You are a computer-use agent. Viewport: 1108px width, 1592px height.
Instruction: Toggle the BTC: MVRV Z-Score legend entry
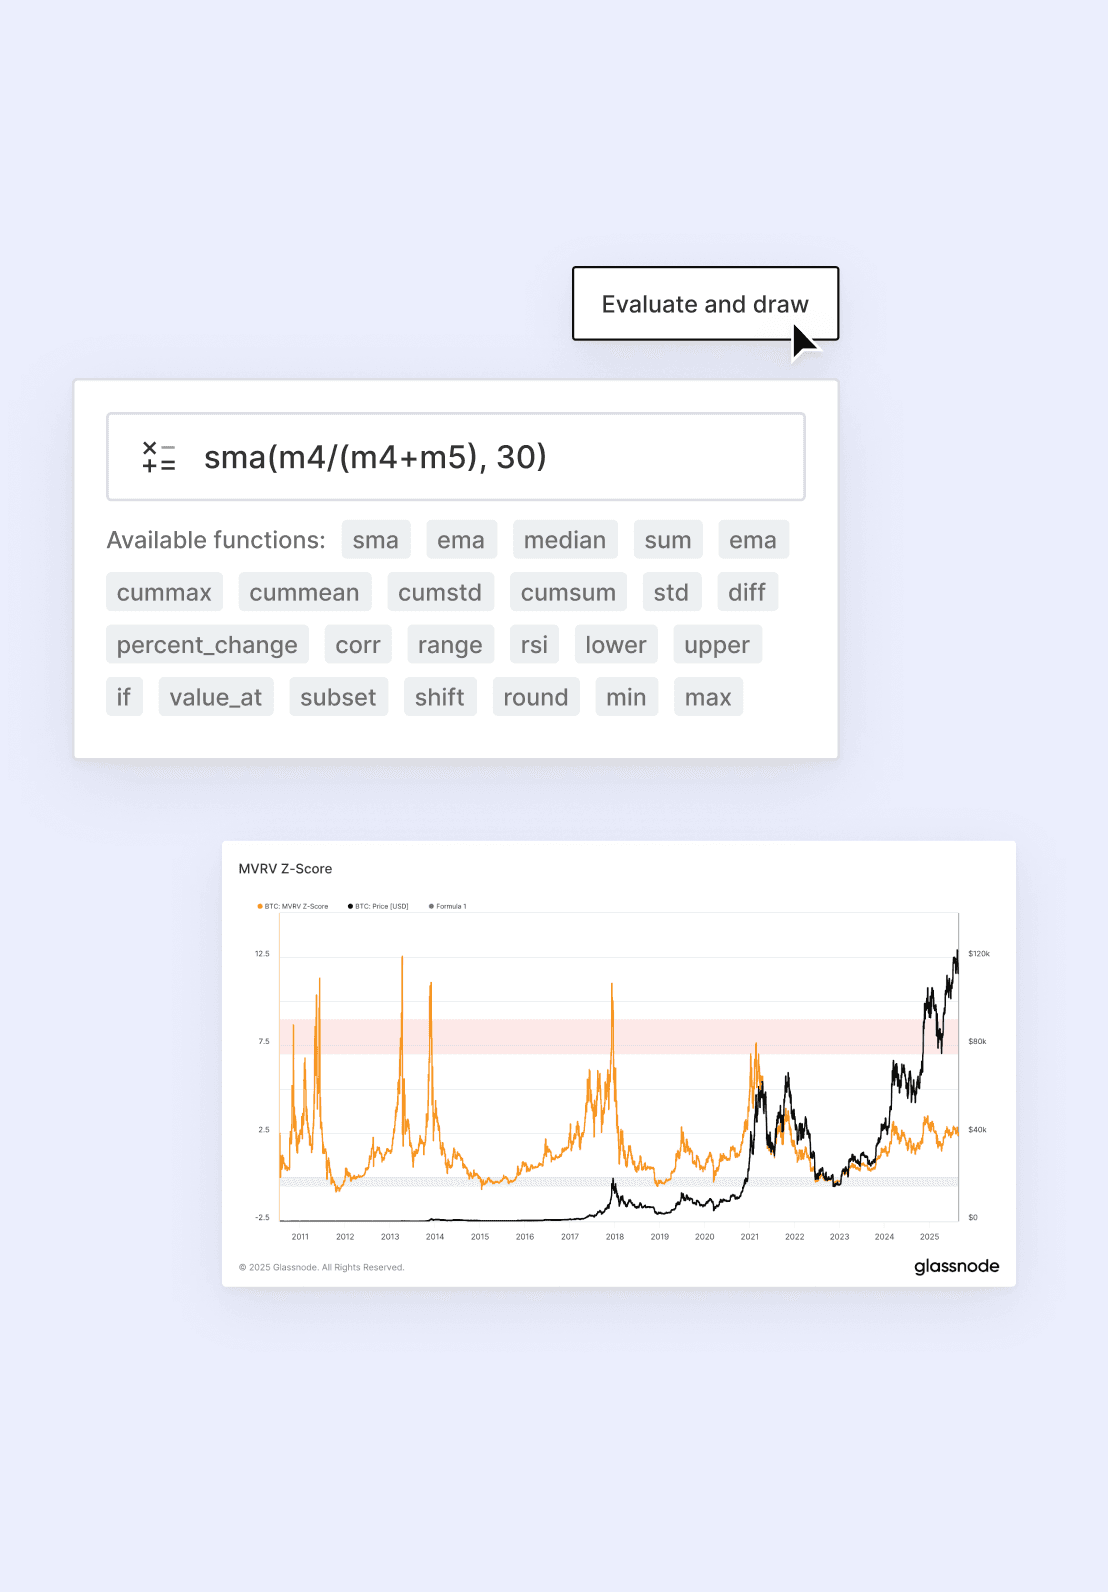296,906
